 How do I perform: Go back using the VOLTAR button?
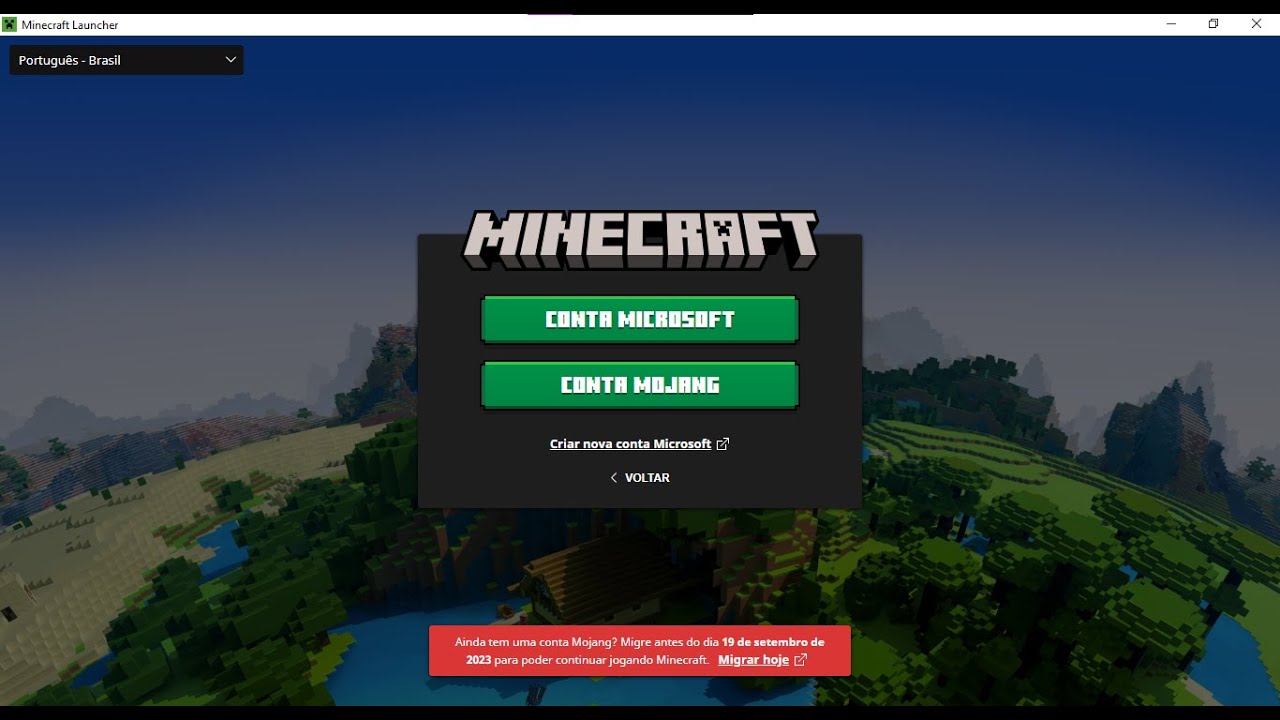[640, 478]
